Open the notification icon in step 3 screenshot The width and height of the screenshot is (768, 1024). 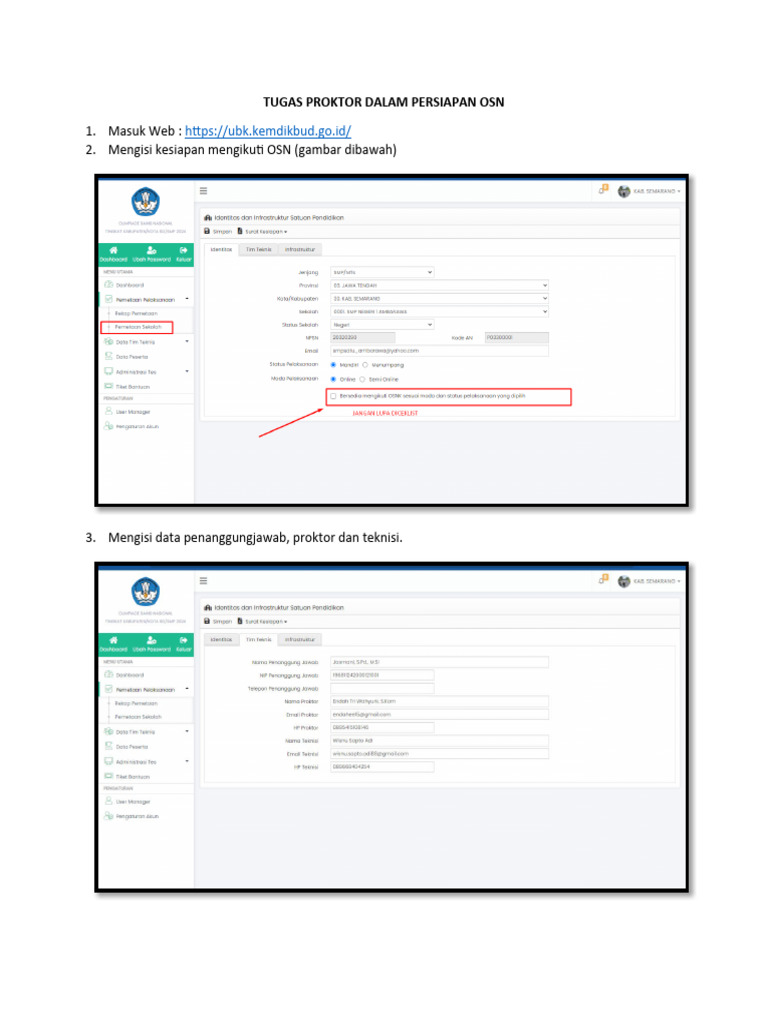click(x=603, y=579)
